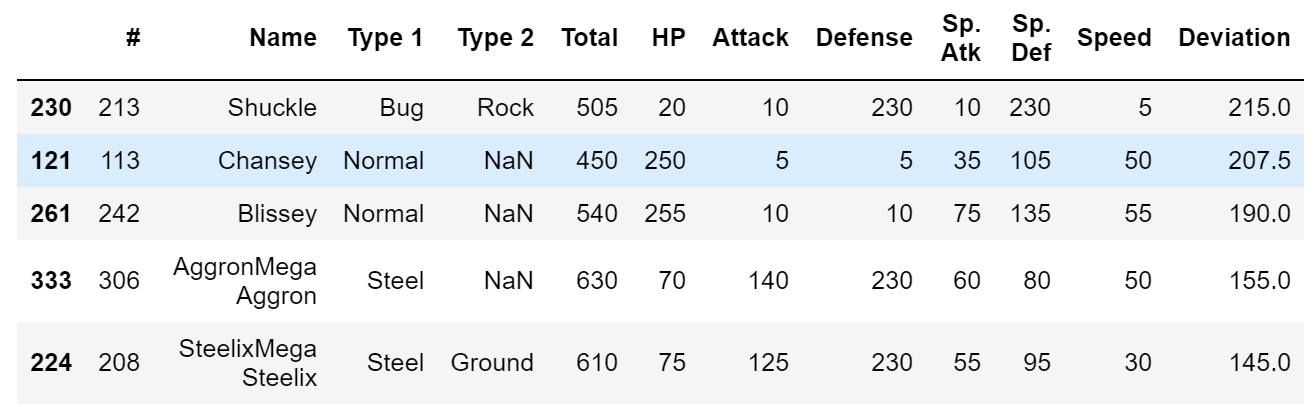
Task: Click the Deviation column header
Action: point(1234,38)
